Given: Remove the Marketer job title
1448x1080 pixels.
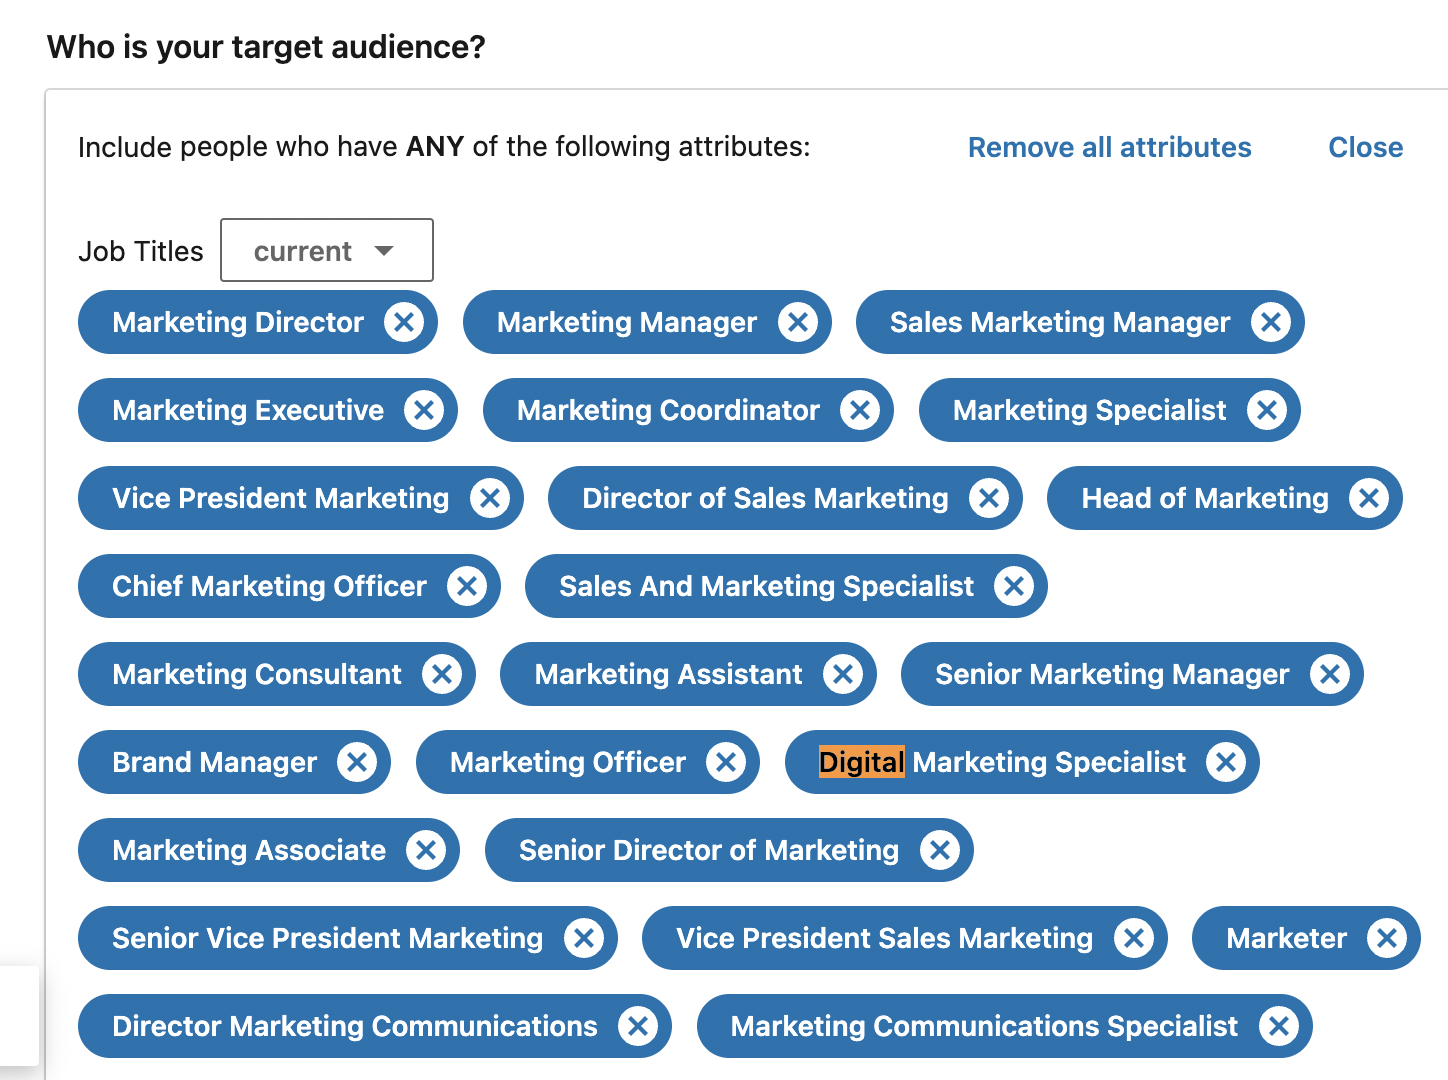Looking at the screenshot, I should [1387, 939].
